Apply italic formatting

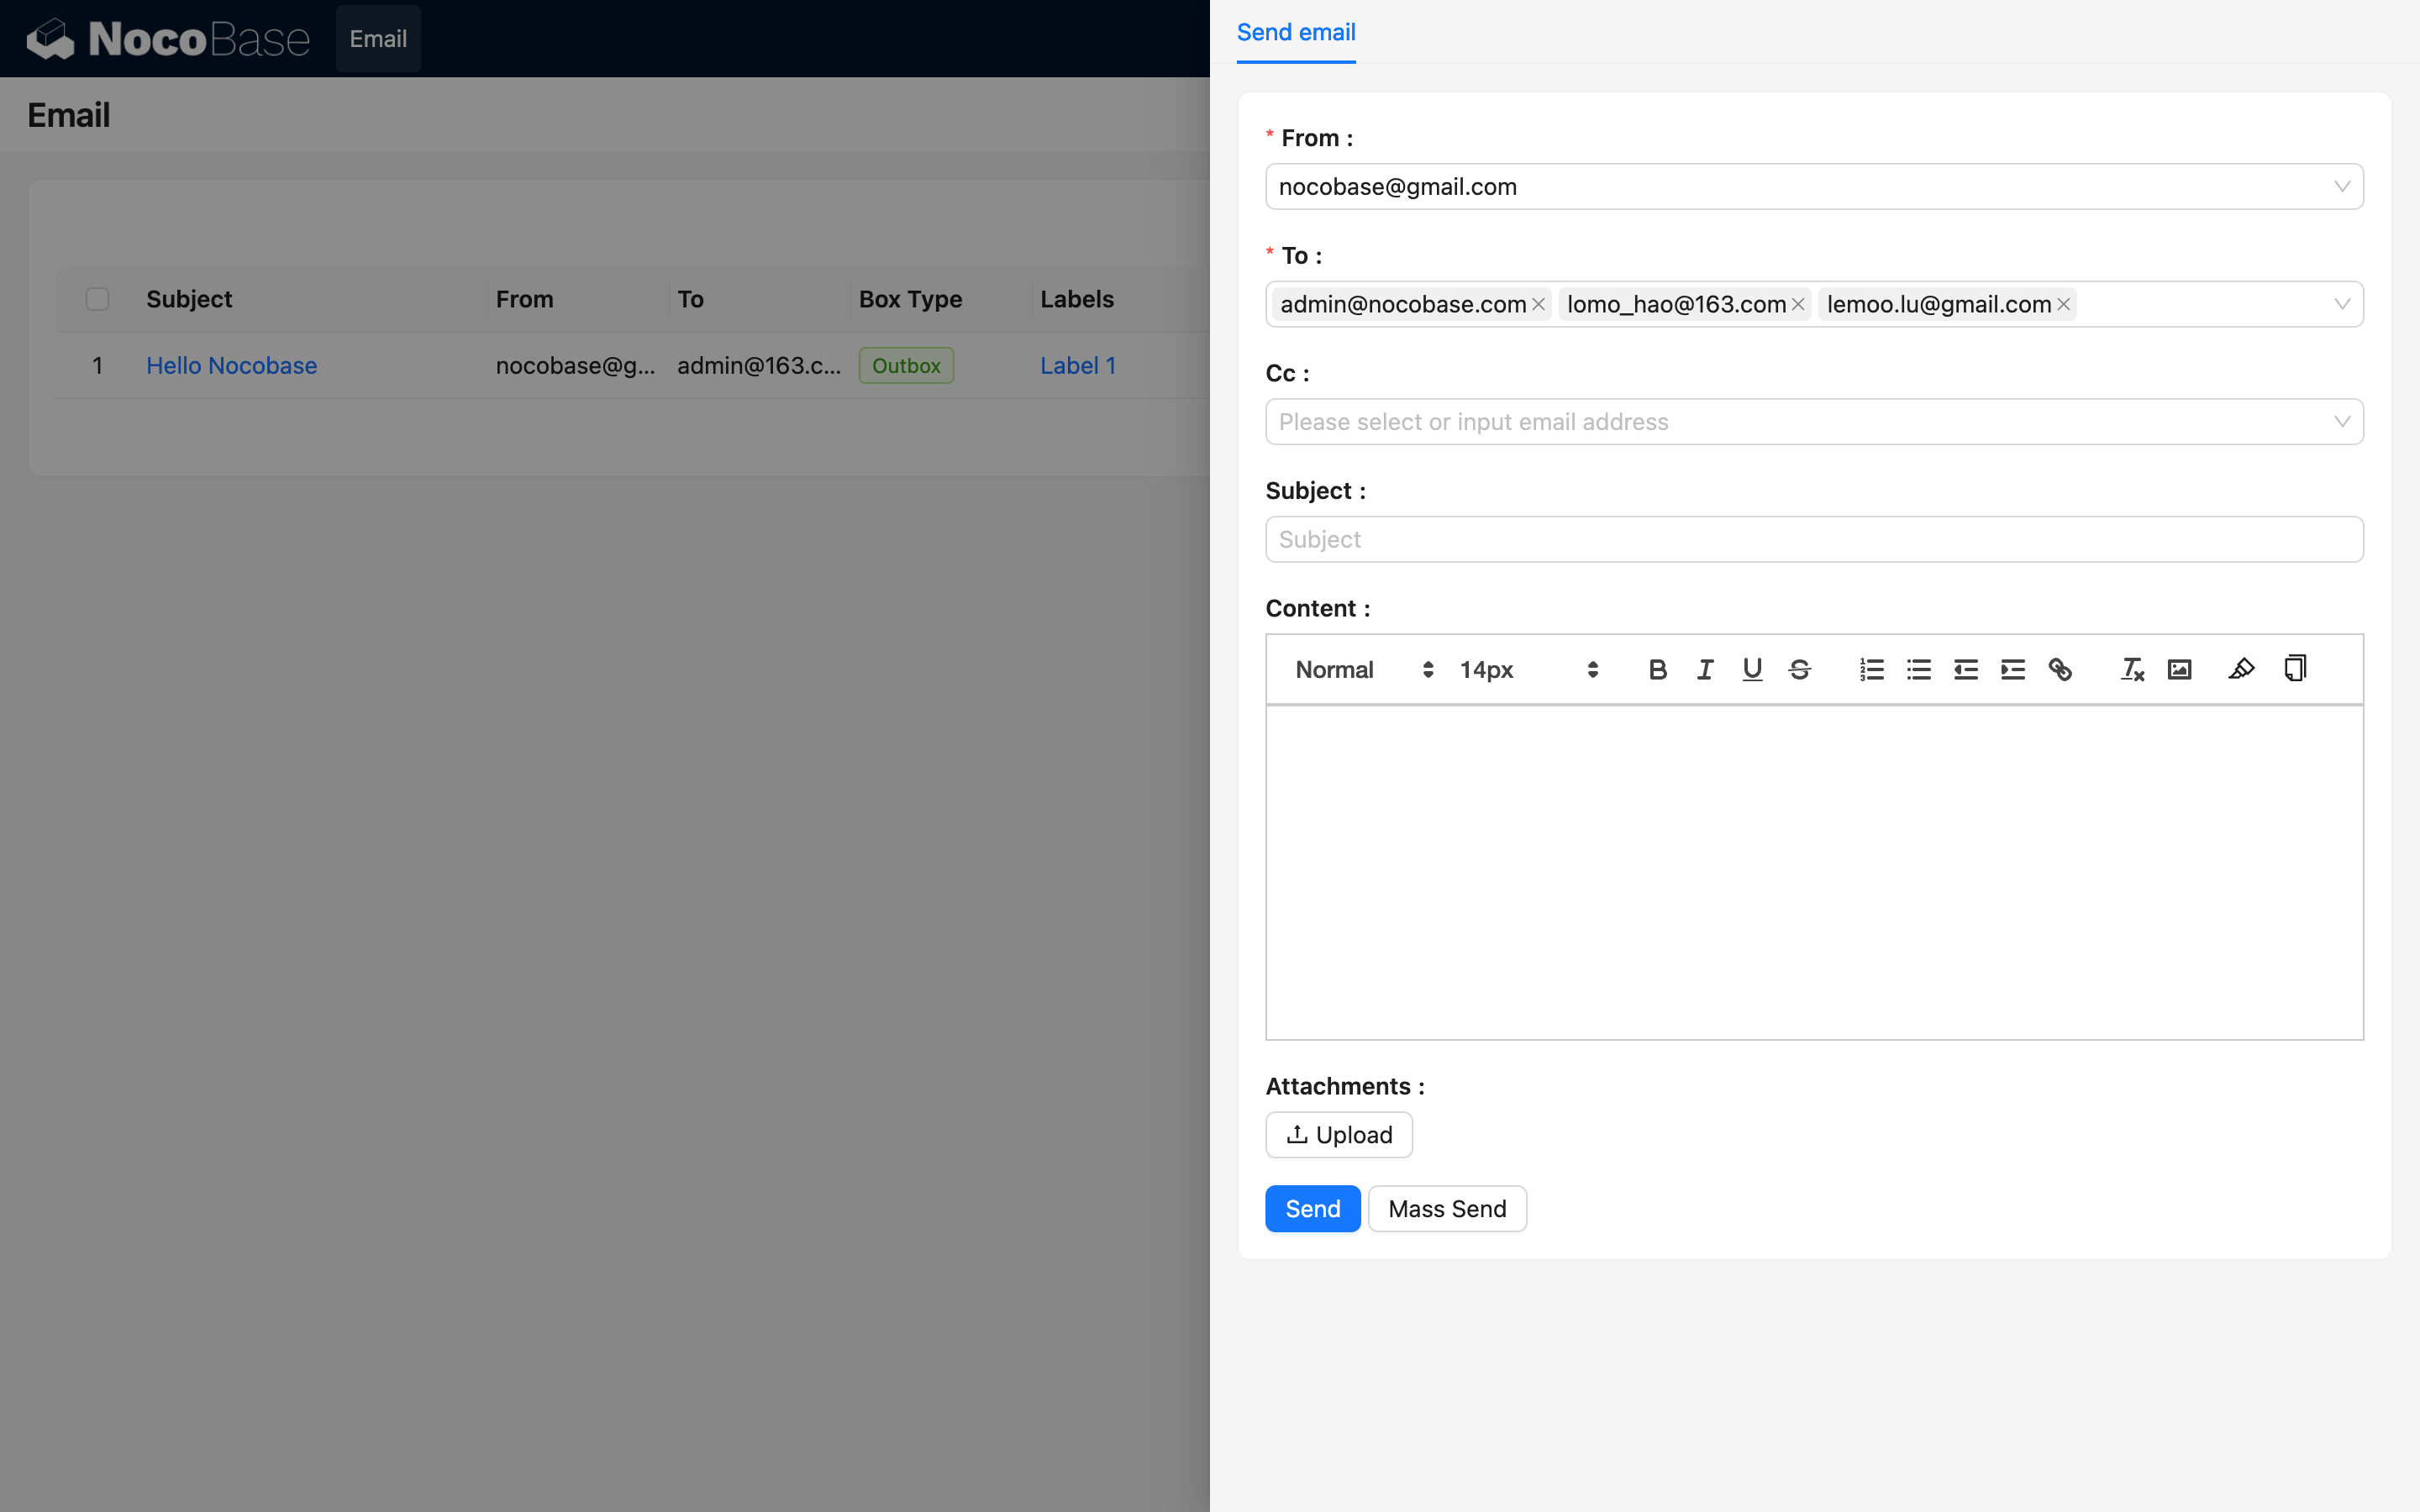(x=1705, y=670)
